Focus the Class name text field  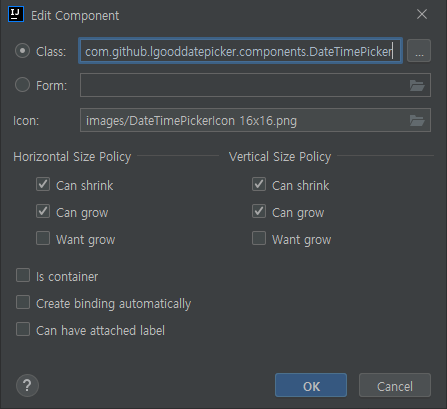[241, 51]
